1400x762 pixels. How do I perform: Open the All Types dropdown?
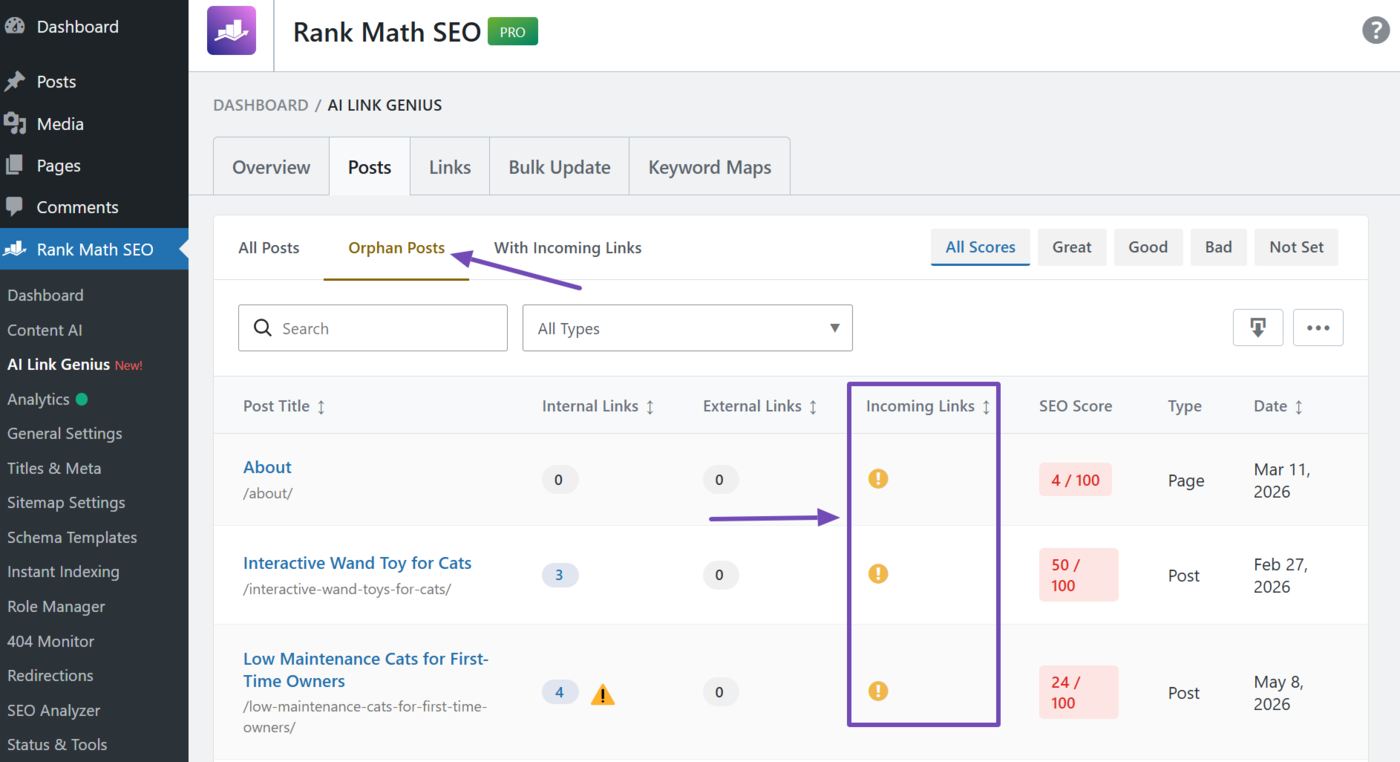pyautogui.click(x=687, y=328)
